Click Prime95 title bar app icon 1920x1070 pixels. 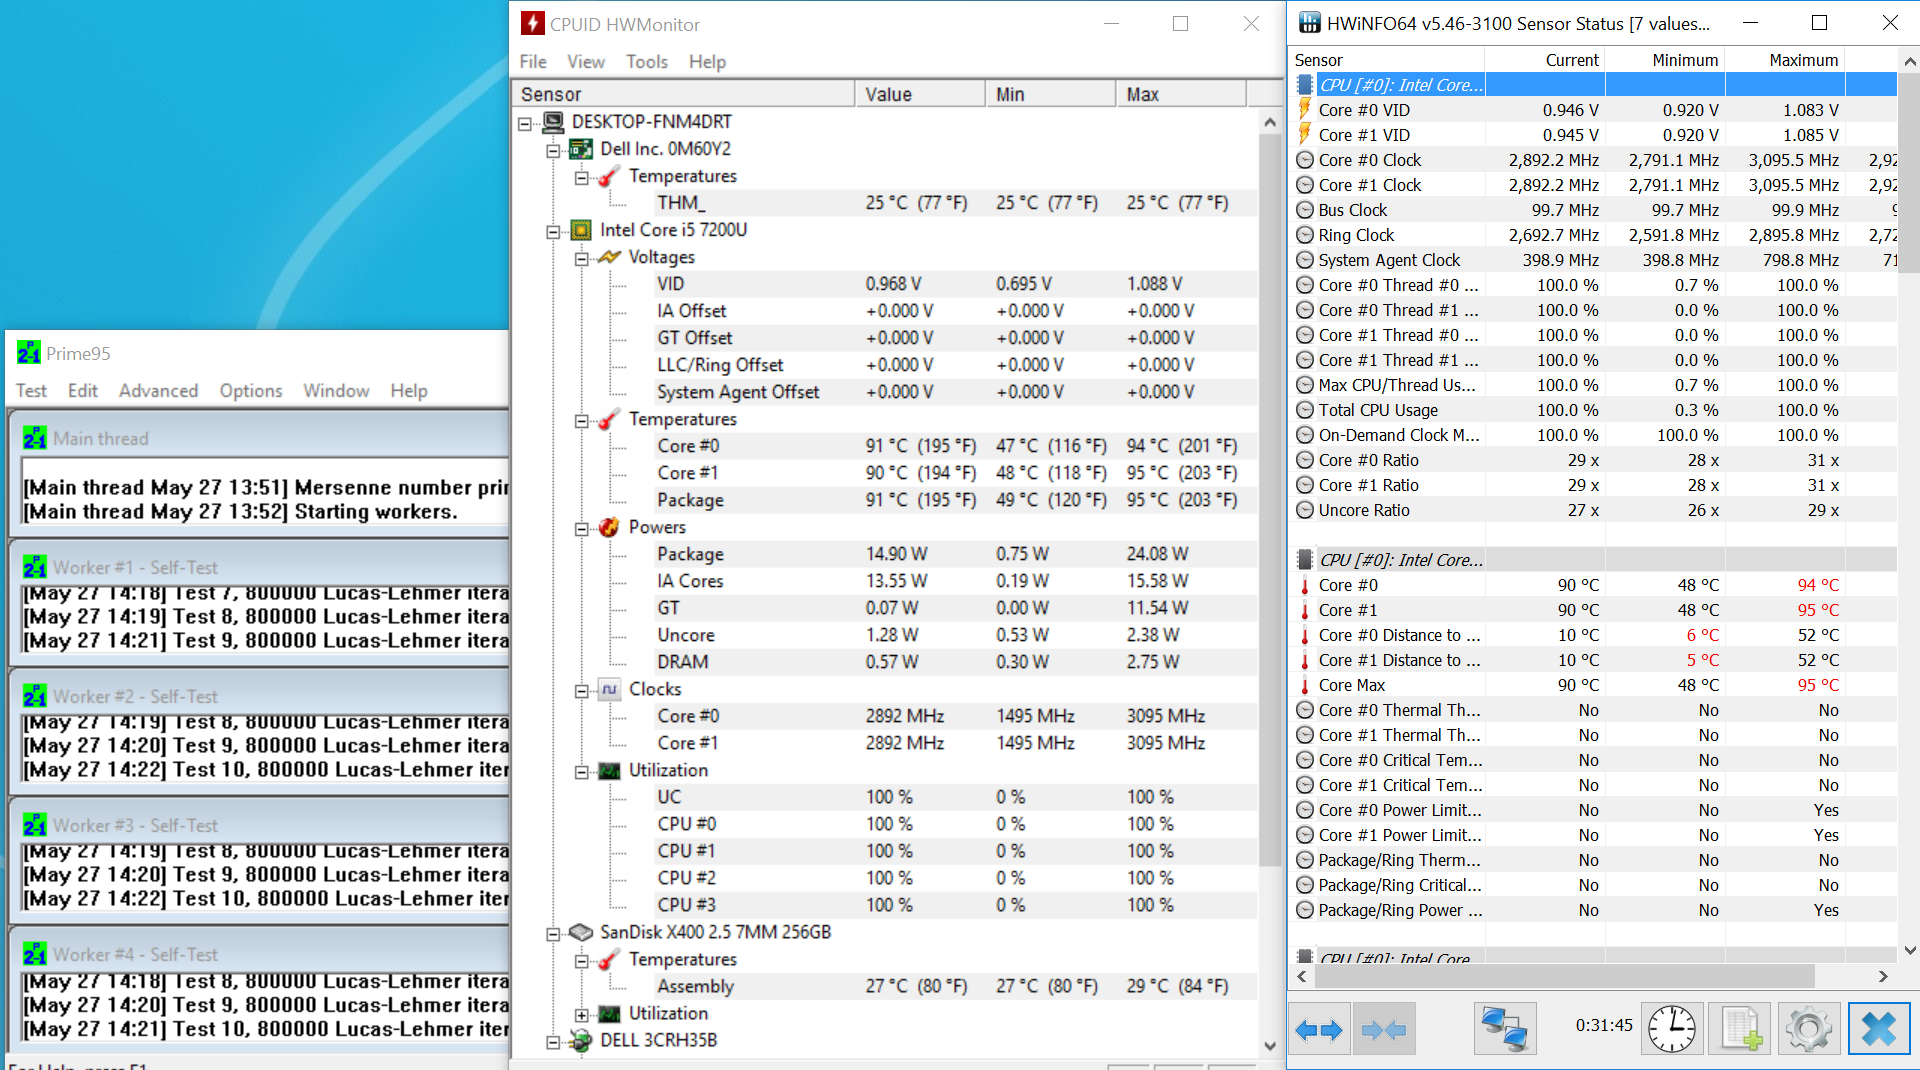29,352
